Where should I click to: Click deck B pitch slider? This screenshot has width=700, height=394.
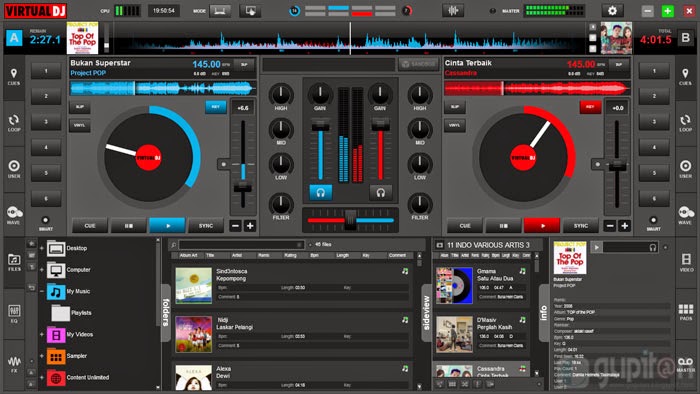(x=617, y=166)
